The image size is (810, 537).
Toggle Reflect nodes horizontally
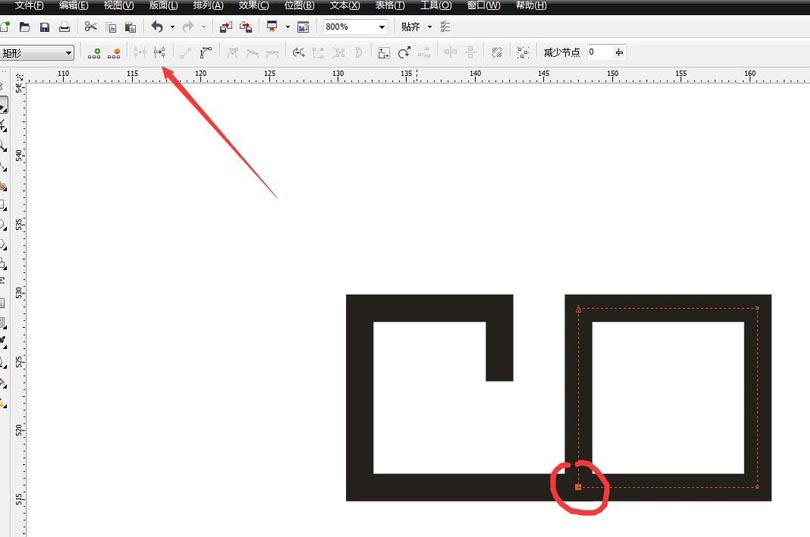pyautogui.click(x=450, y=52)
